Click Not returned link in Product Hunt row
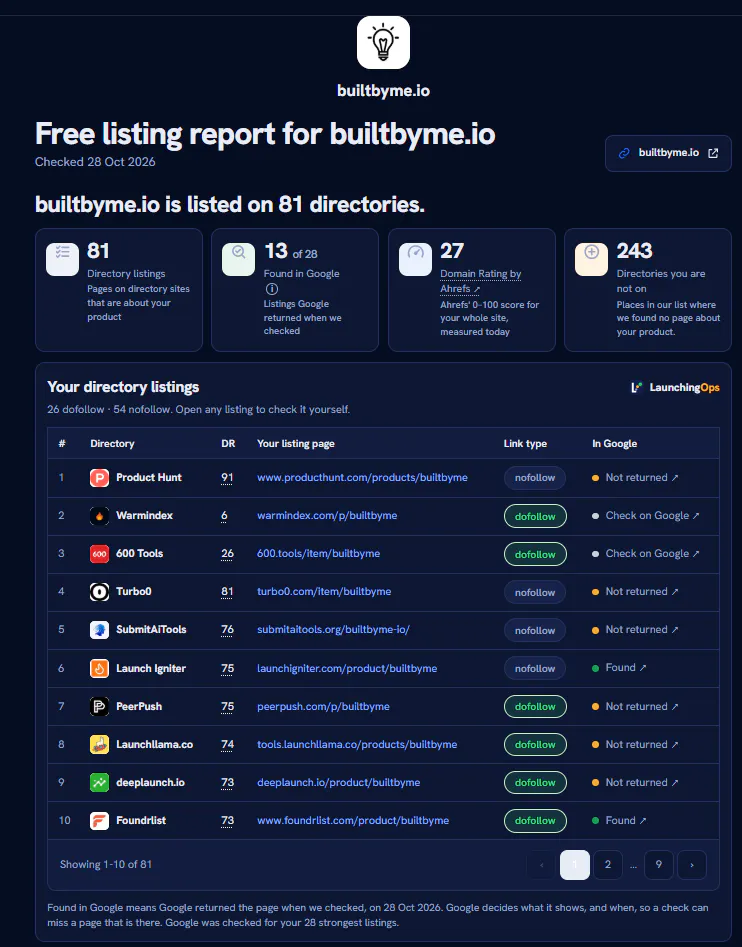This screenshot has width=742, height=947. click(x=635, y=477)
